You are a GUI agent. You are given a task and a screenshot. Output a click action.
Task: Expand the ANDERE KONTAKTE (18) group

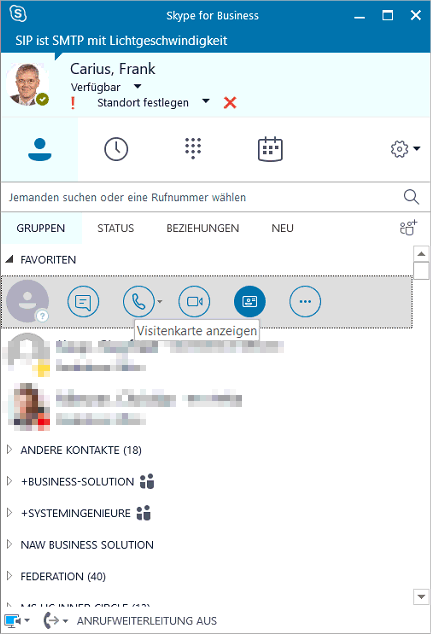[x=9, y=449]
